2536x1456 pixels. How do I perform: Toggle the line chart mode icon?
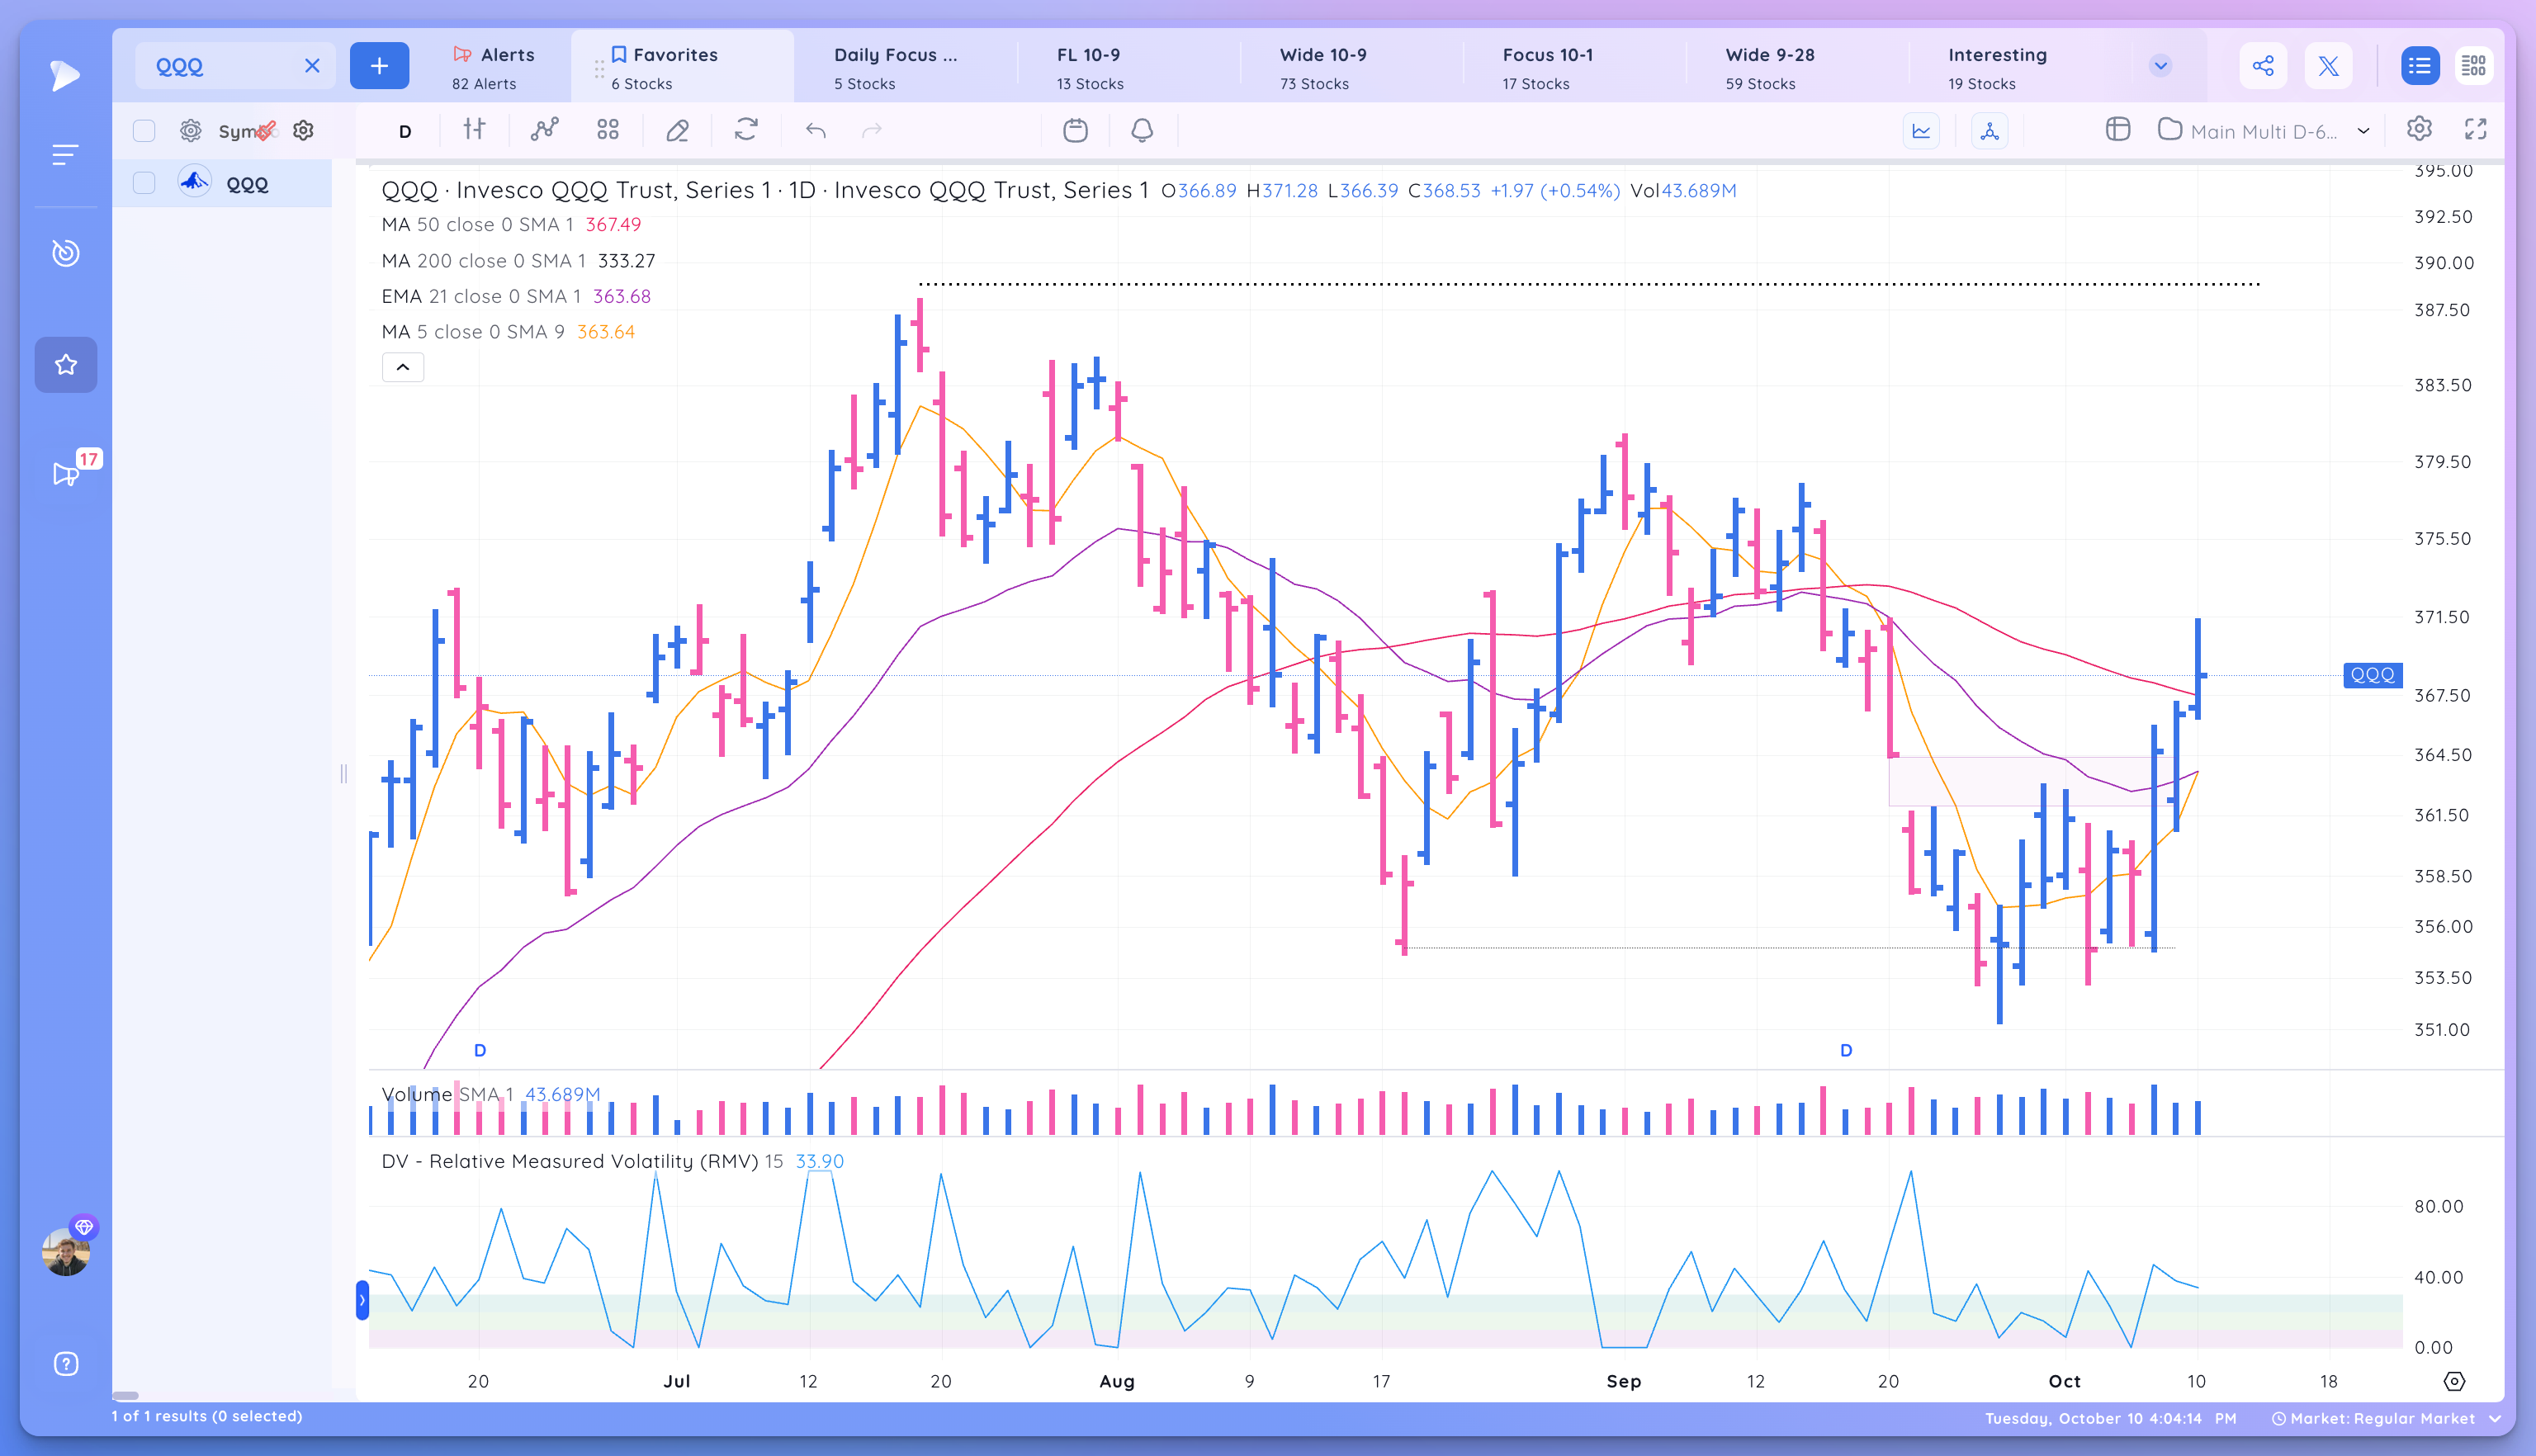point(1921,131)
